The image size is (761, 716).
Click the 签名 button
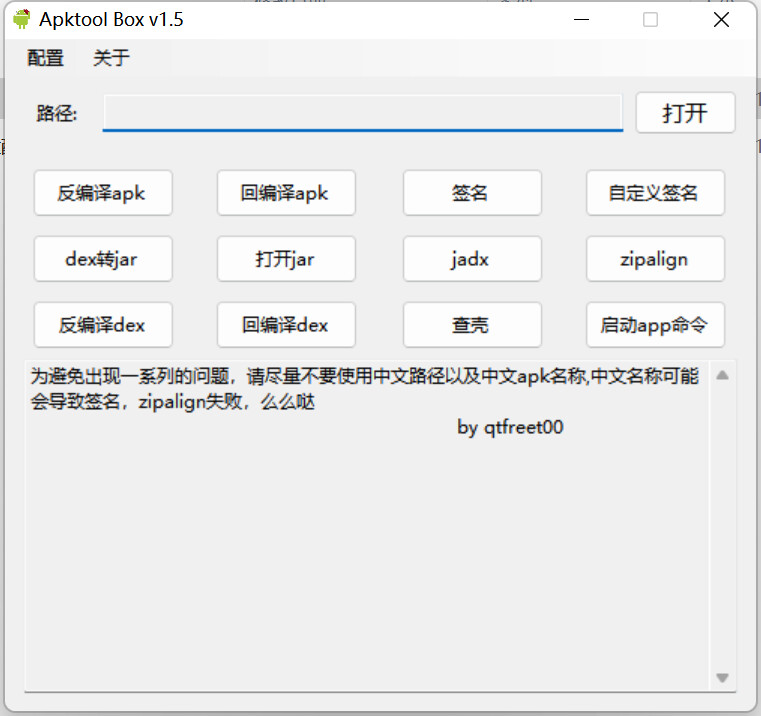[472, 193]
